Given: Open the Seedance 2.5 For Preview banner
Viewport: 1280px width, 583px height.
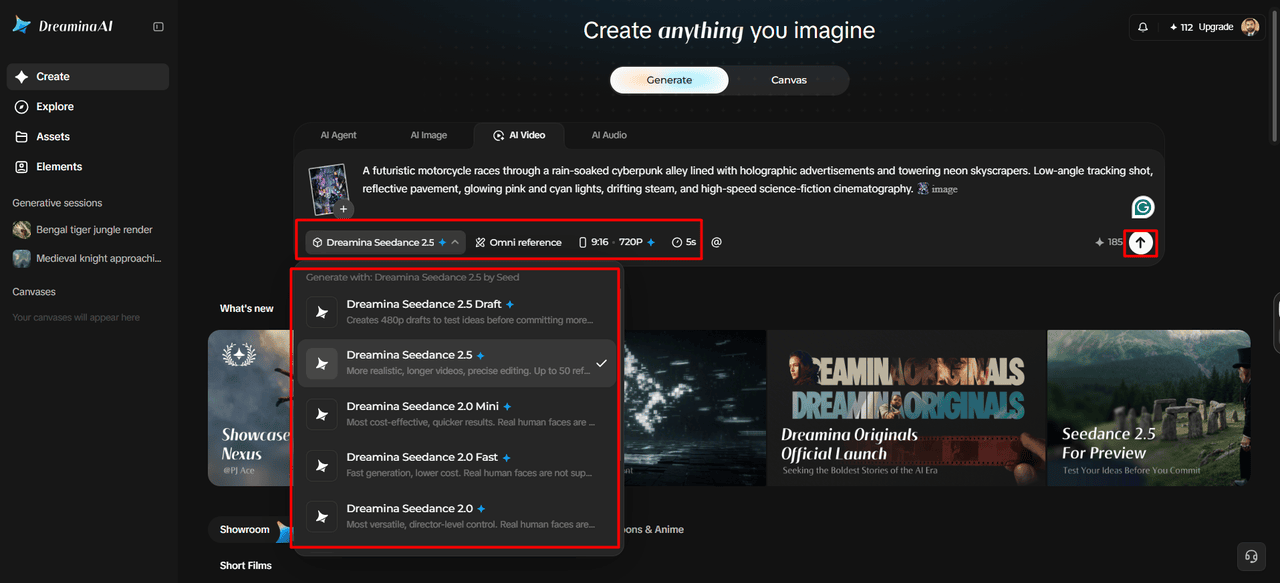Looking at the screenshot, I should (1148, 408).
